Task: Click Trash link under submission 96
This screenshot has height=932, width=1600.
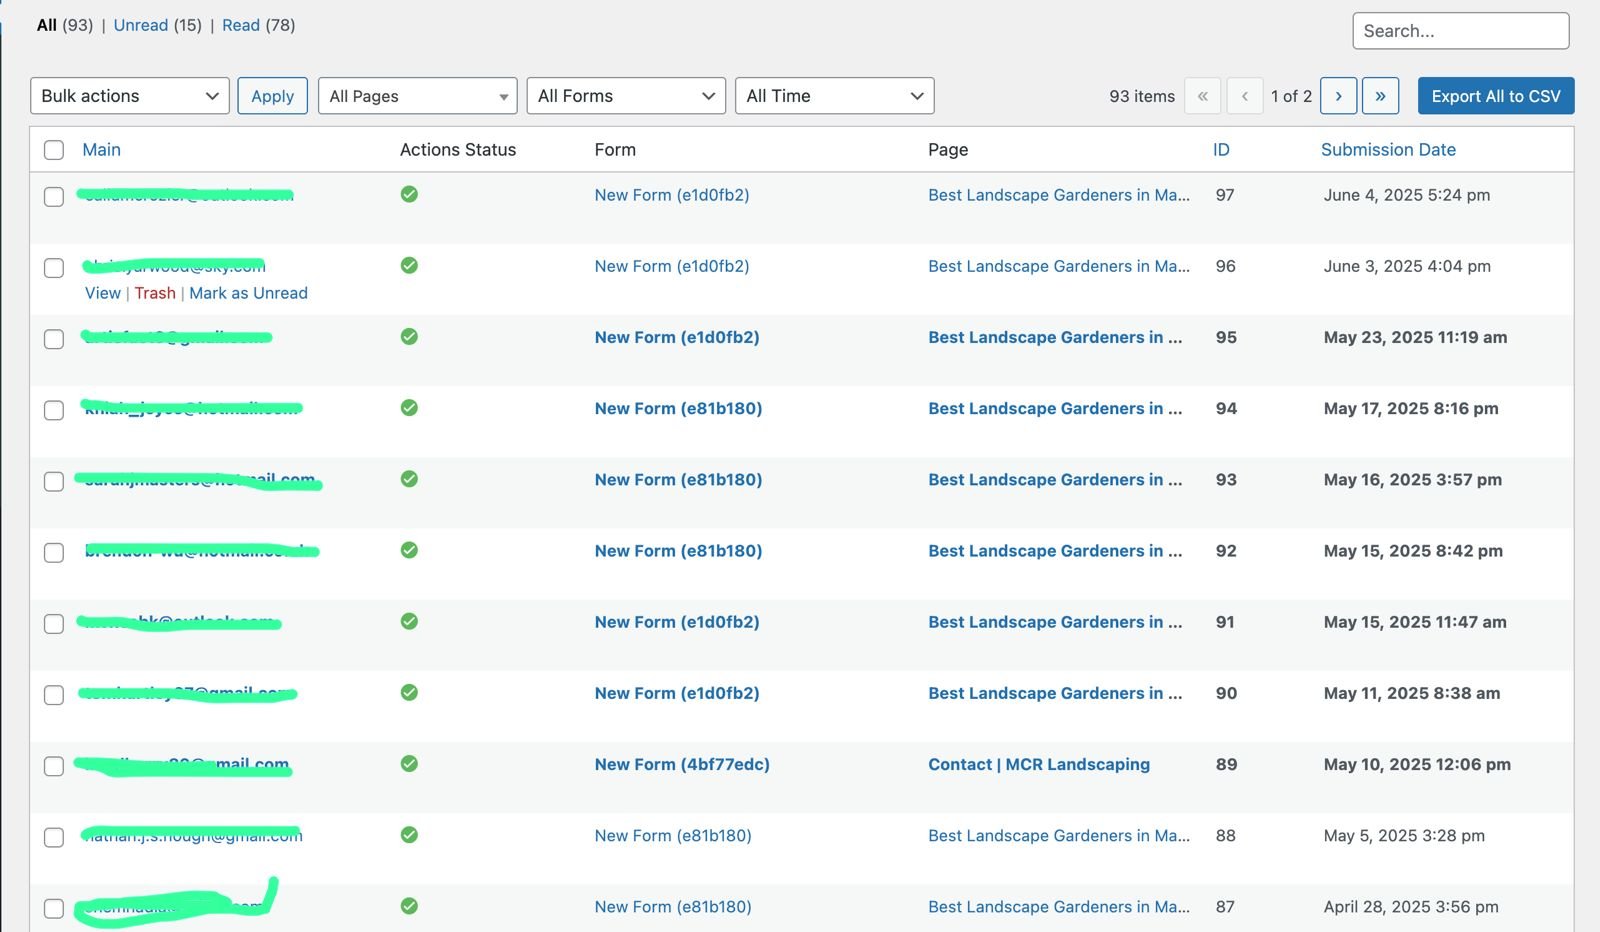Action: [155, 293]
